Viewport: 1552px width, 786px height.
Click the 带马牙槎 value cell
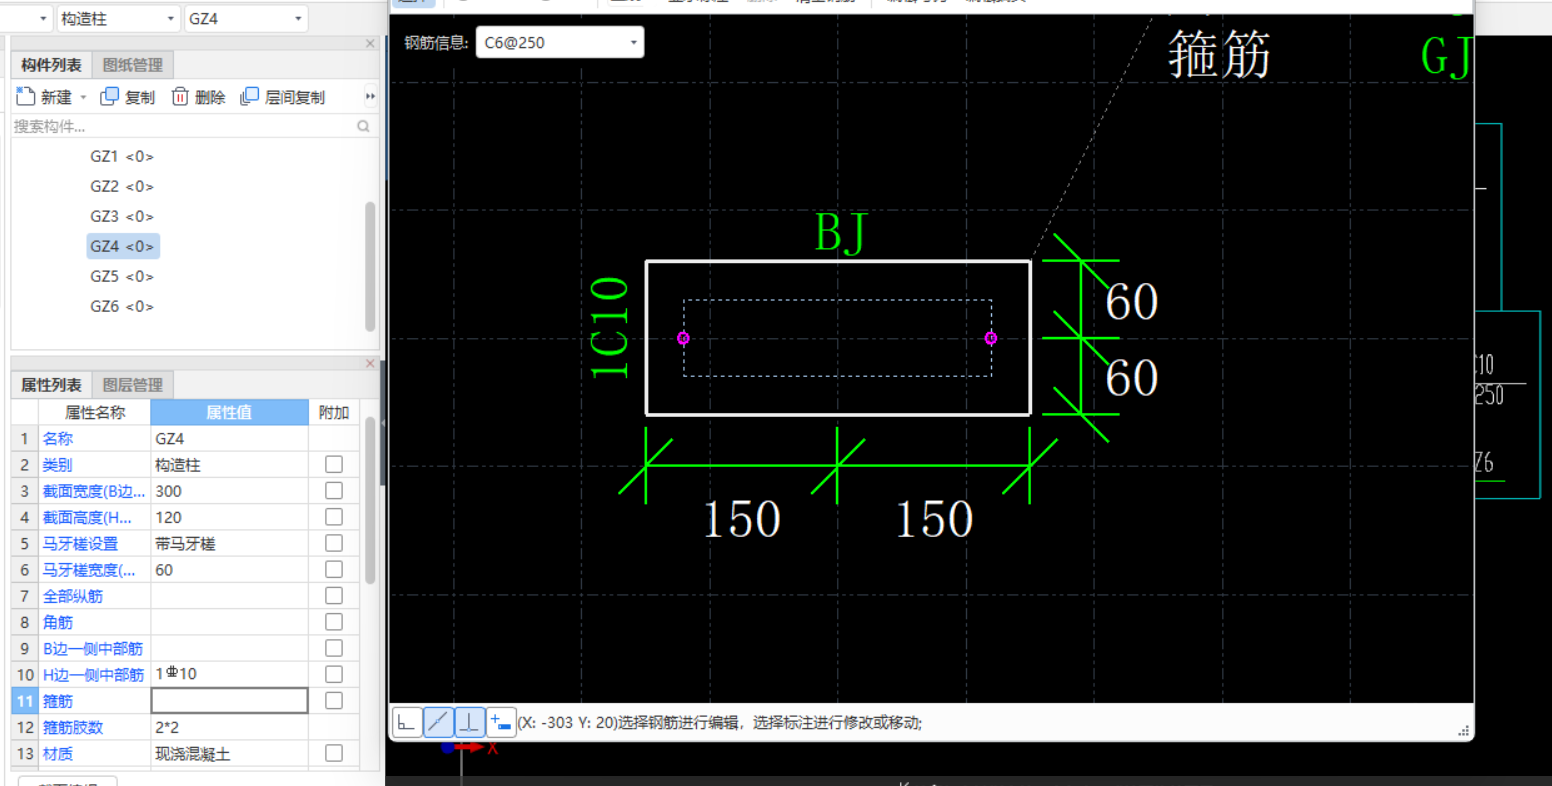point(229,544)
